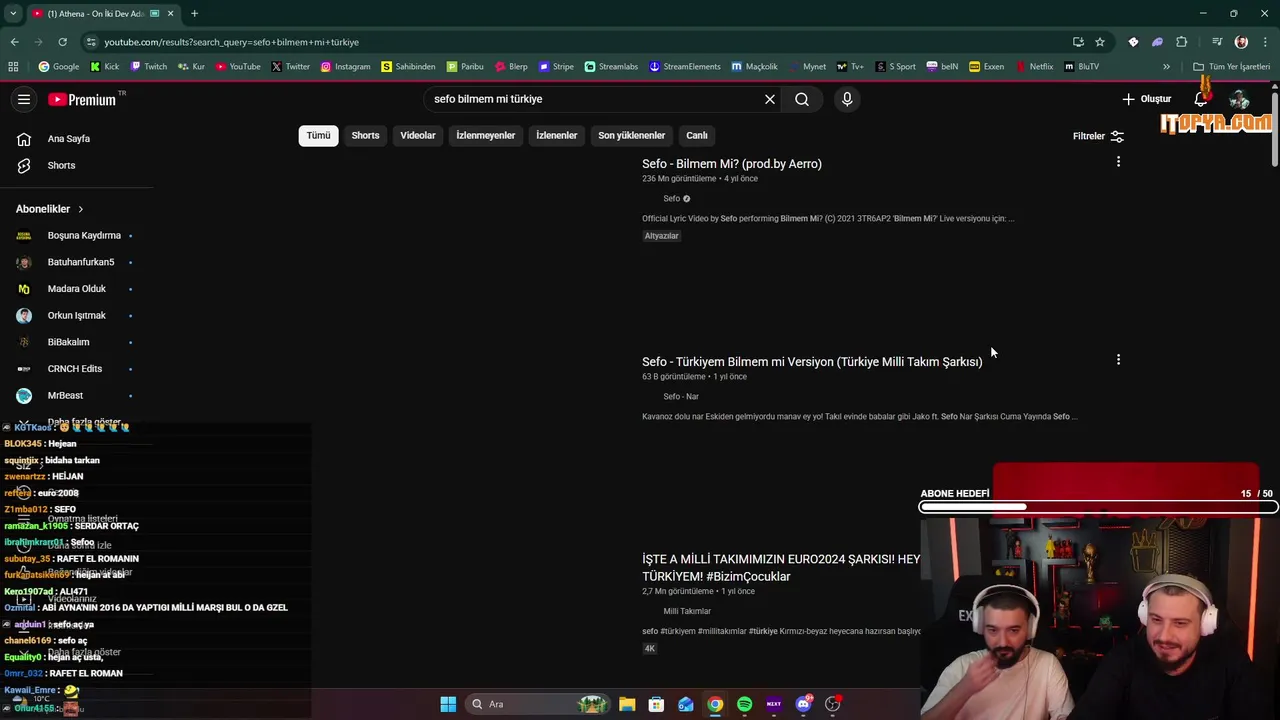Open the Streamlabs bookmark
This screenshot has height=720, width=1280.
[611, 66]
